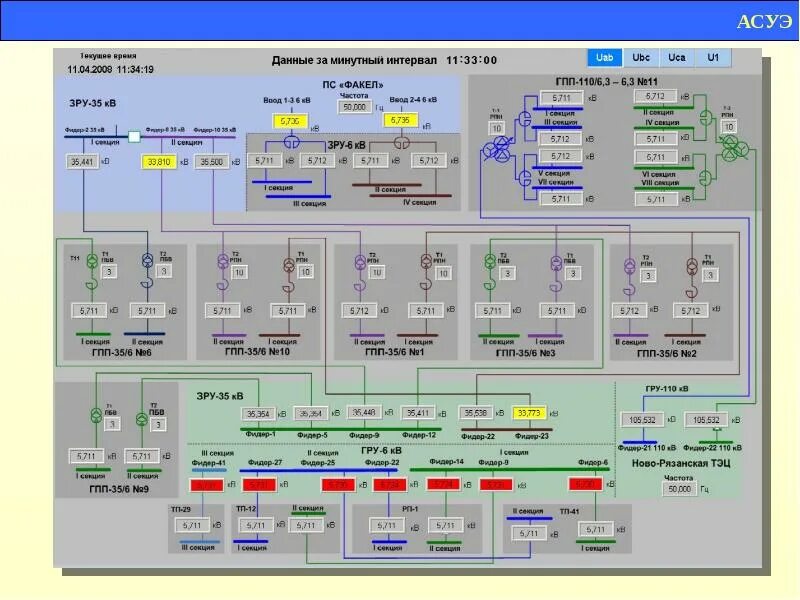This screenshot has width=800, height=600.
Task: Open the 35,441 кВ reading under Фидер-2
Action: 82,162
